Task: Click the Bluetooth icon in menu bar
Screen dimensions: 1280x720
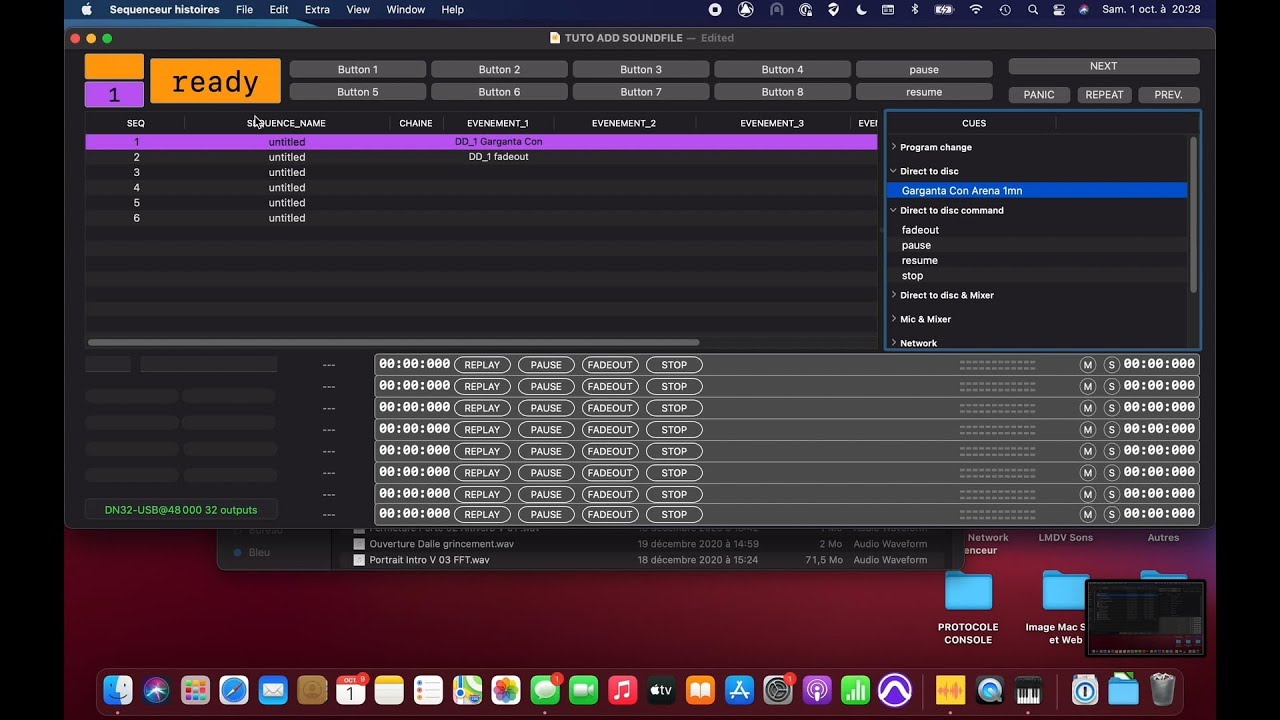Action: point(914,10)
